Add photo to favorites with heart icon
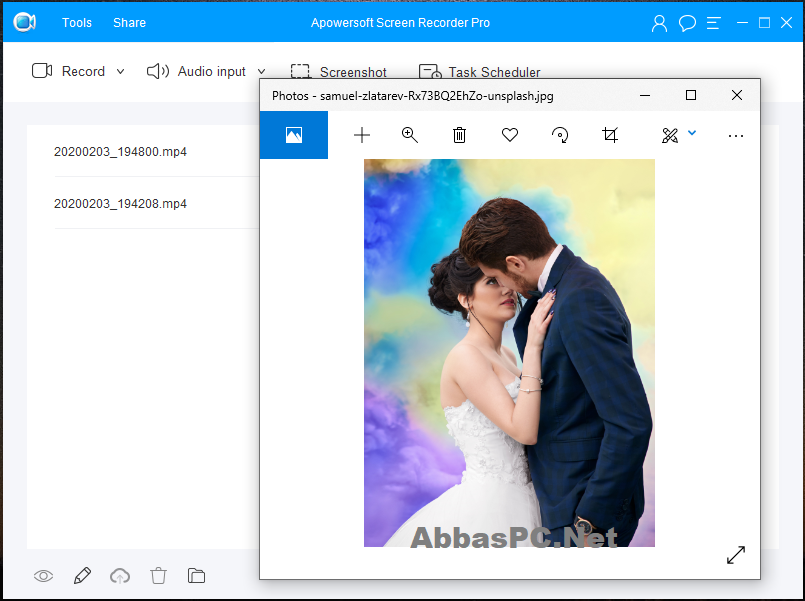 [x=510, y=135]
